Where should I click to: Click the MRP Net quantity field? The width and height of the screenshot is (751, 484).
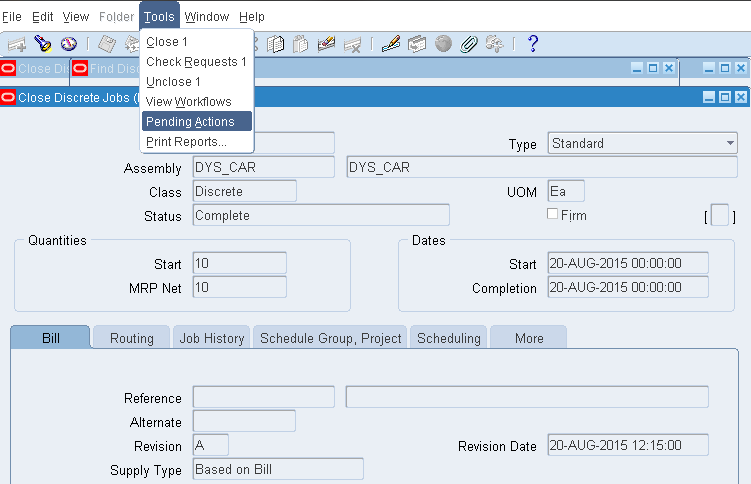(240, 287)
